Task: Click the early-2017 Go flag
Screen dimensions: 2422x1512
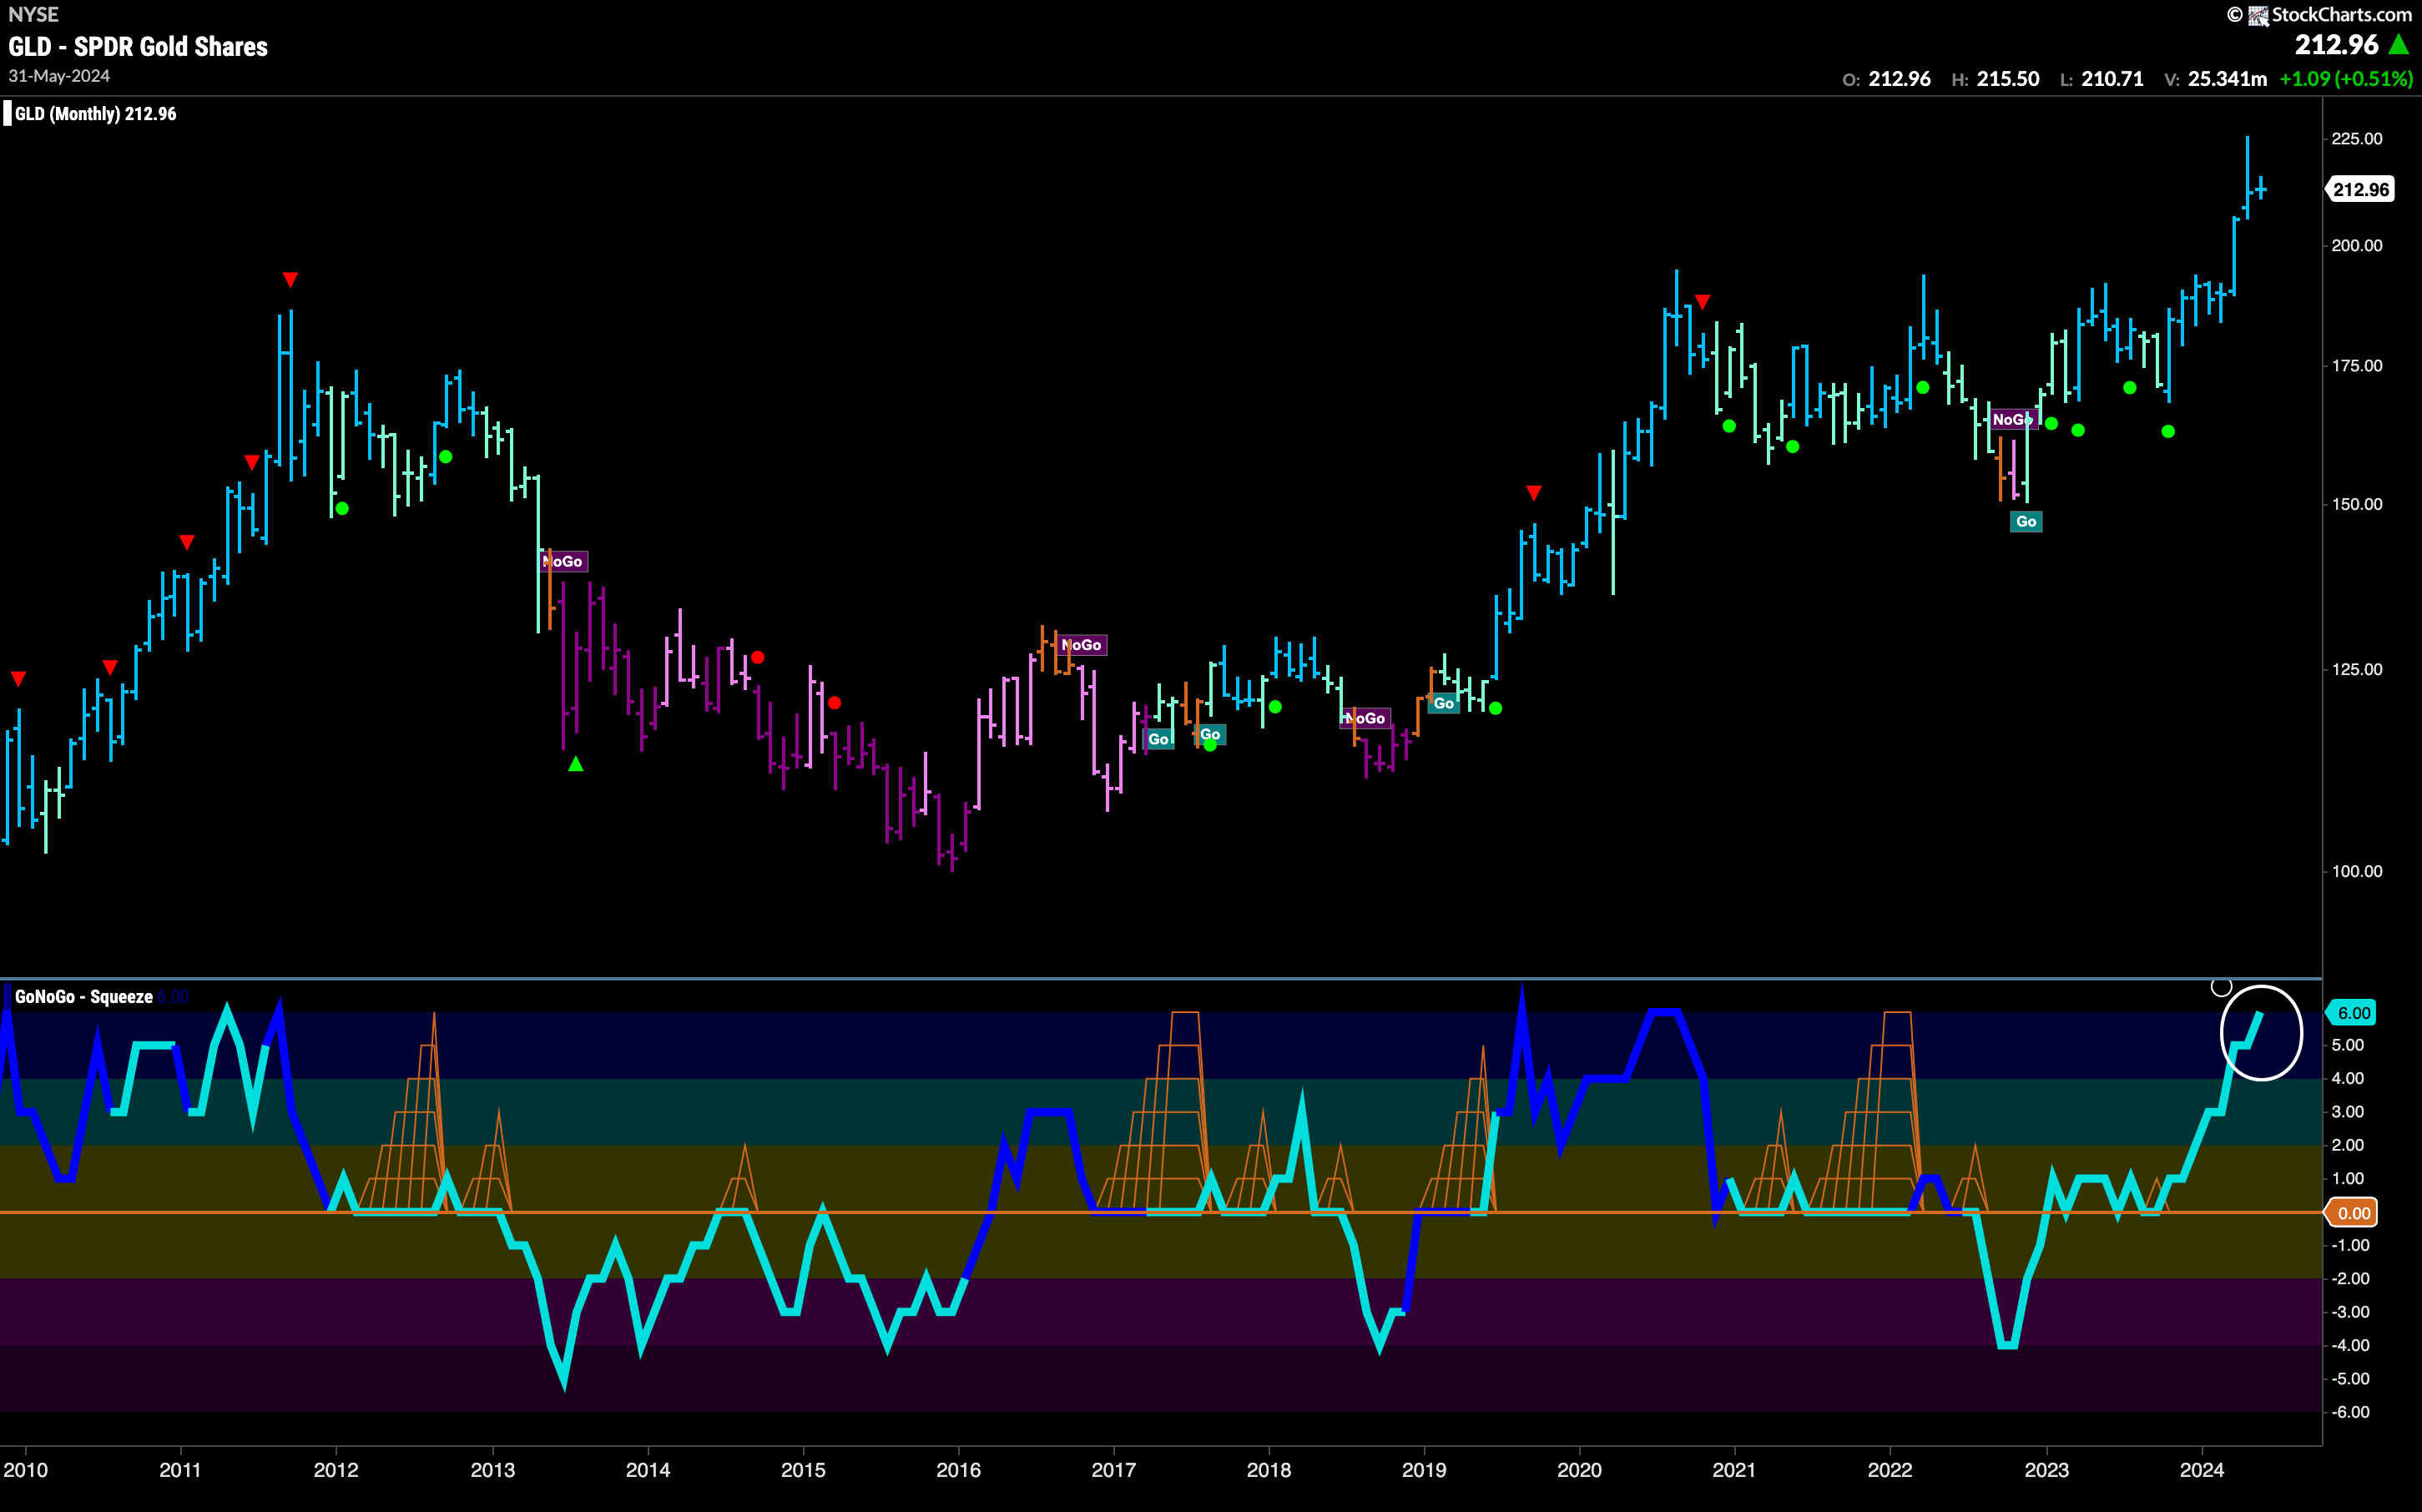Action: 1158,740
